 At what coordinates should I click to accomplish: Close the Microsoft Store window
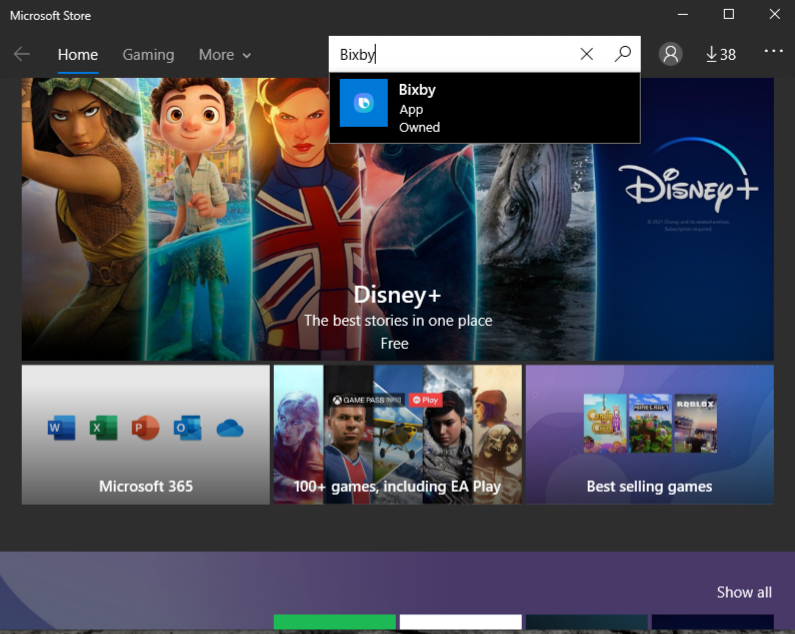click(x=774, y=14)
